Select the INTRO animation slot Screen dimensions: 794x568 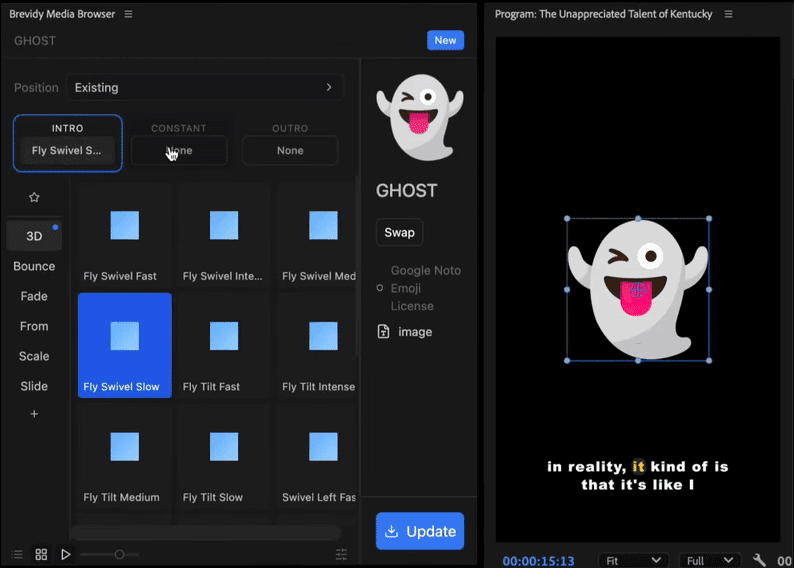68,143
